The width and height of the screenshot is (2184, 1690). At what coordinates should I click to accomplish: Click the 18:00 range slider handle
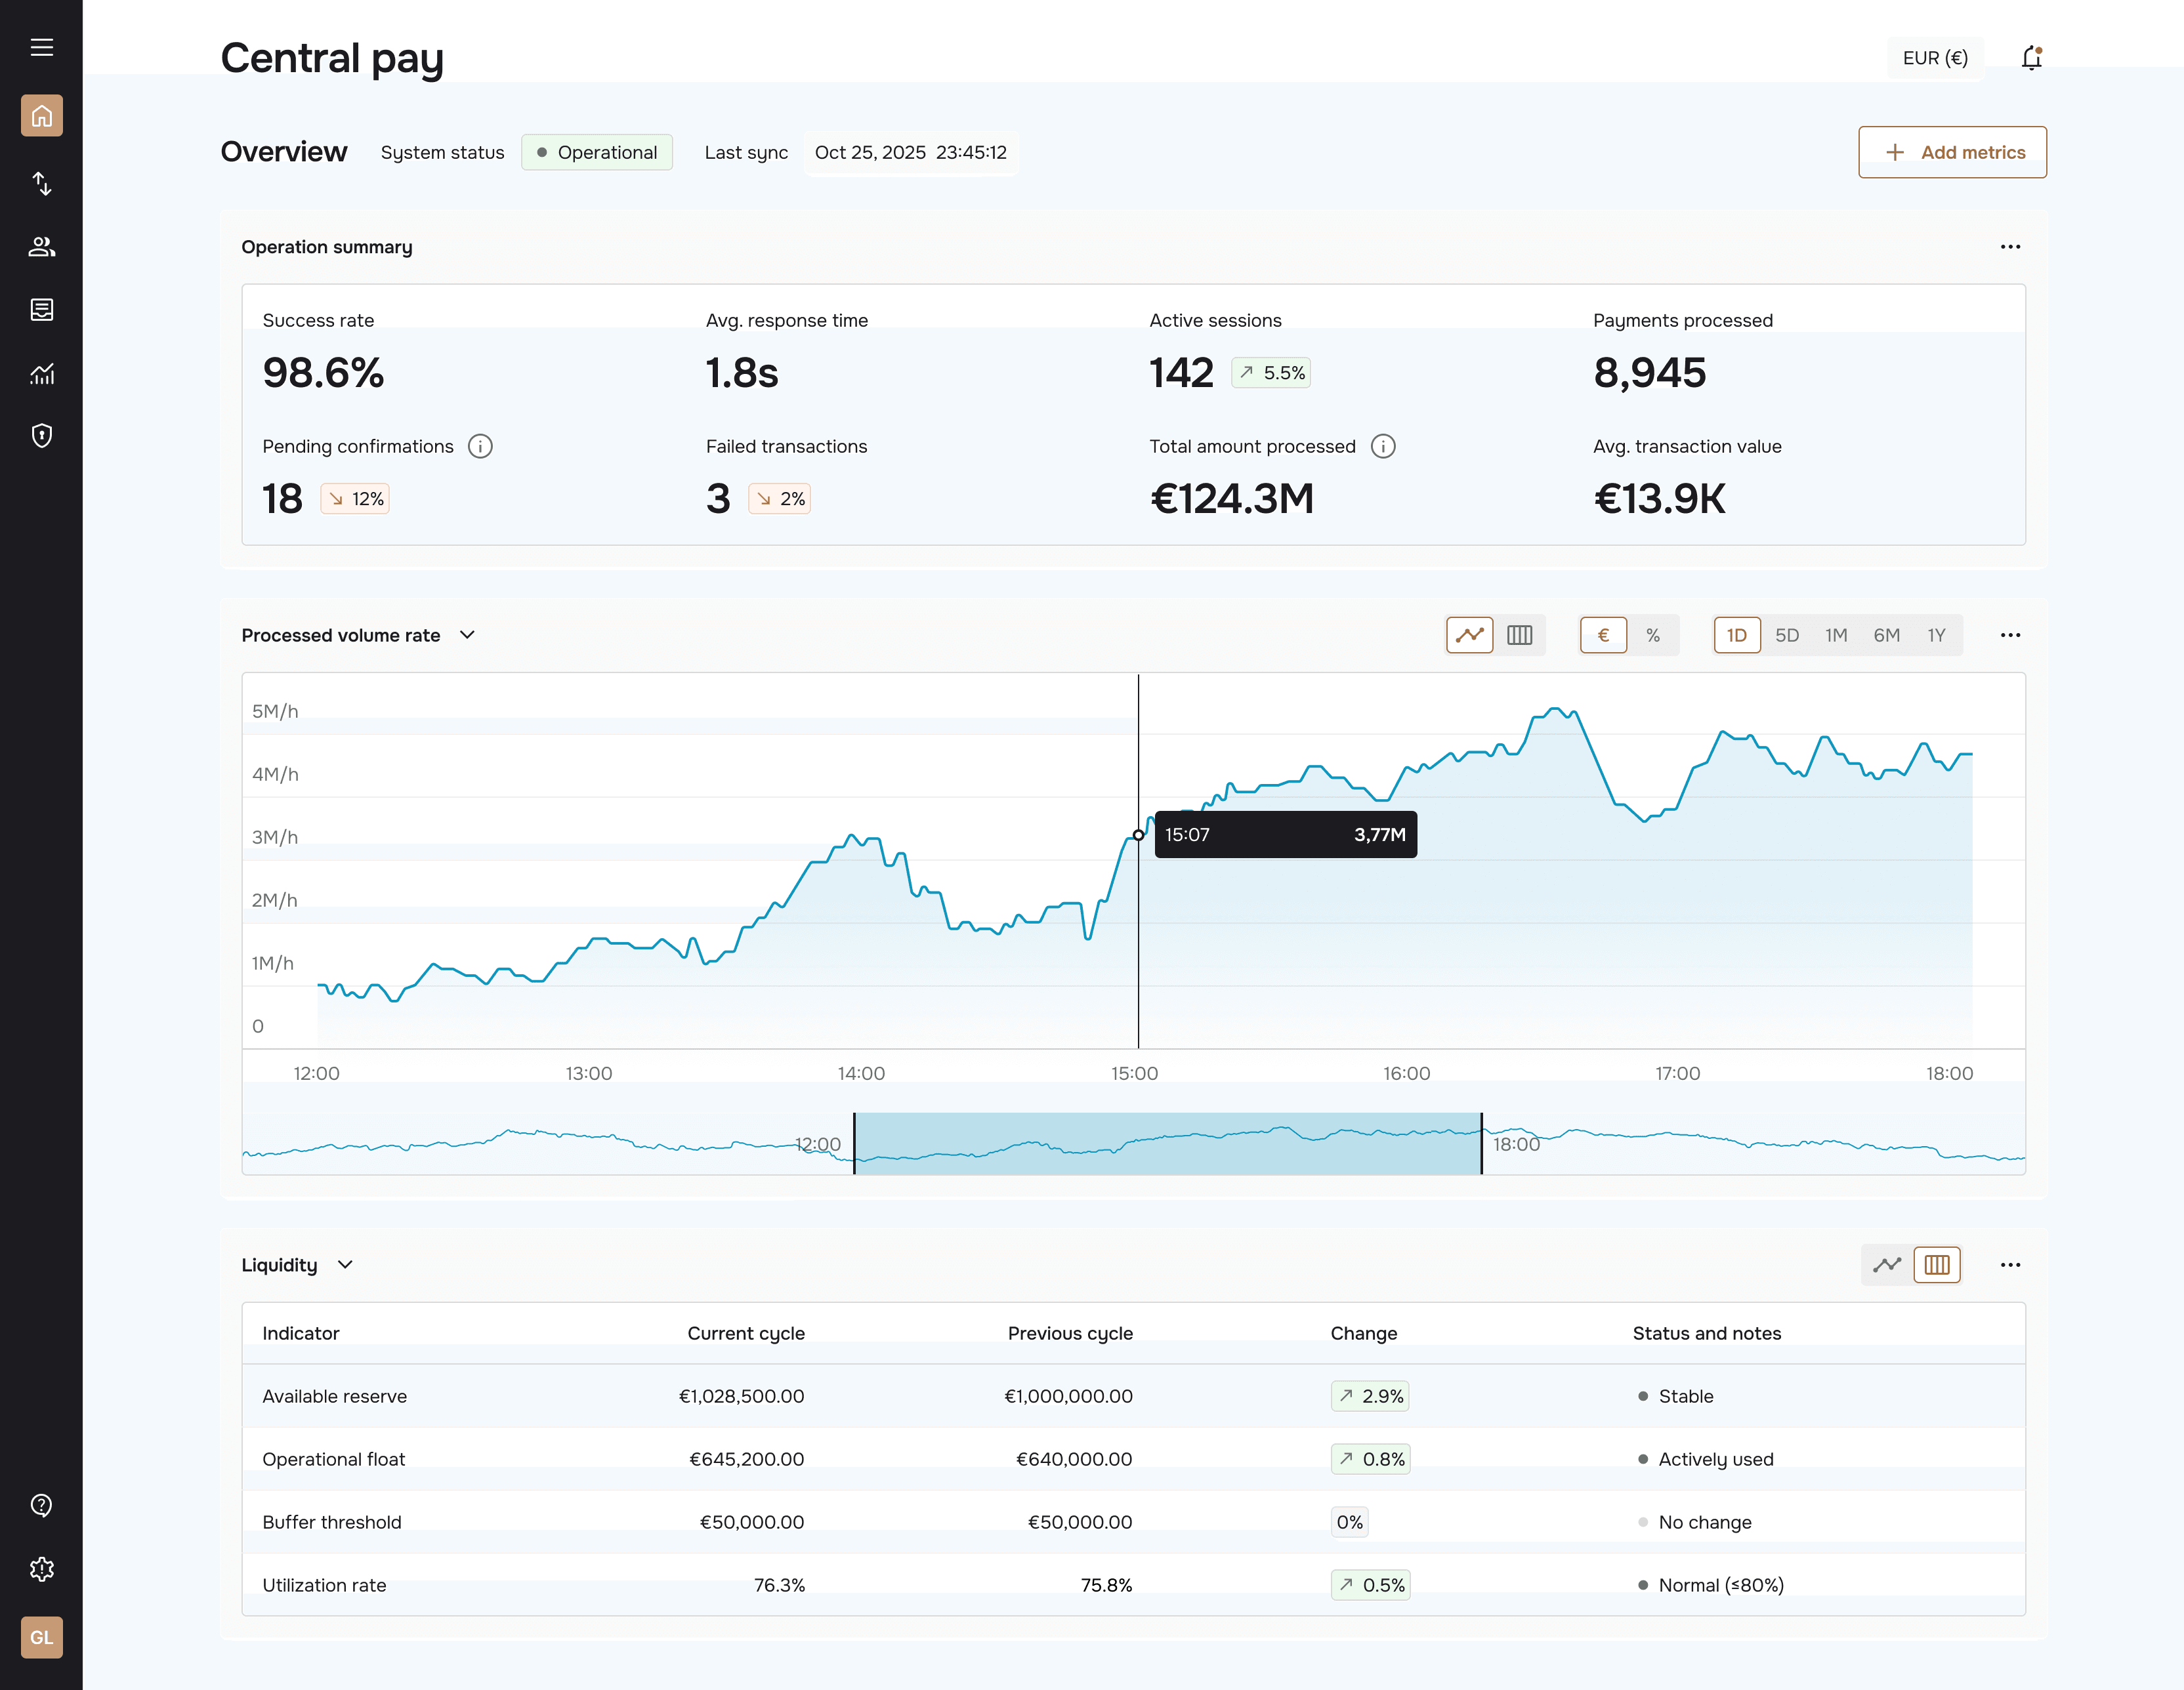[x=1481, y=1143]
